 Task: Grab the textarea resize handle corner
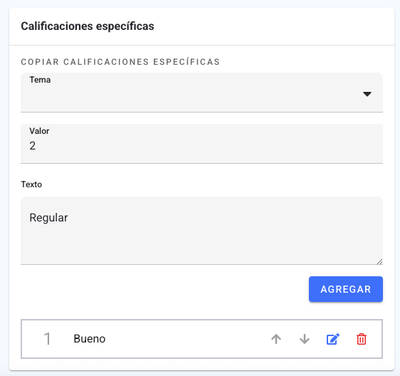tap(379, 261)
